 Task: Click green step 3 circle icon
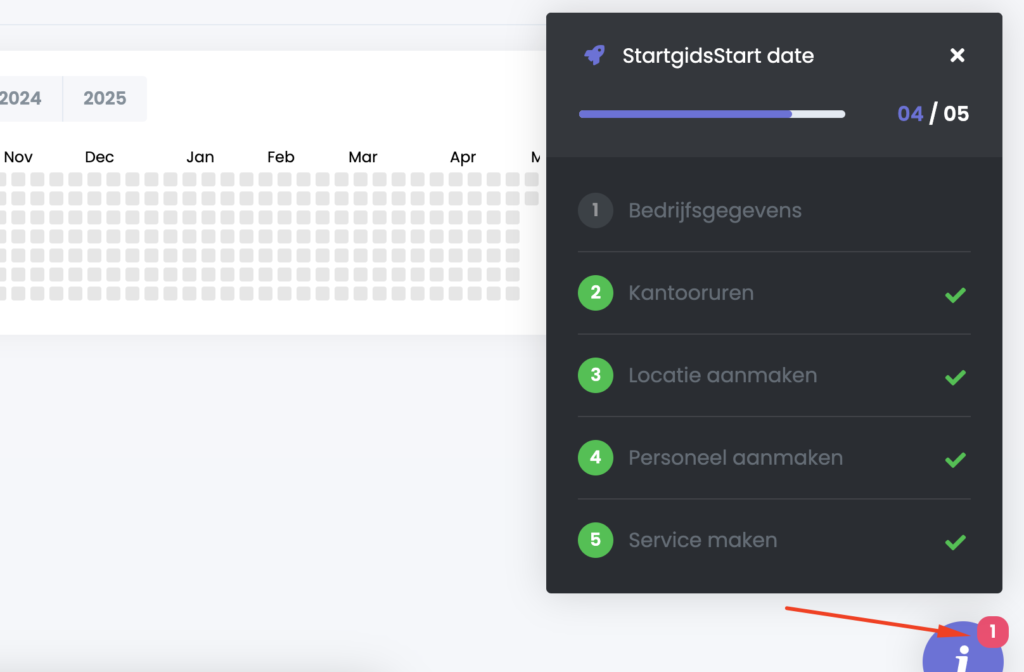595,375
